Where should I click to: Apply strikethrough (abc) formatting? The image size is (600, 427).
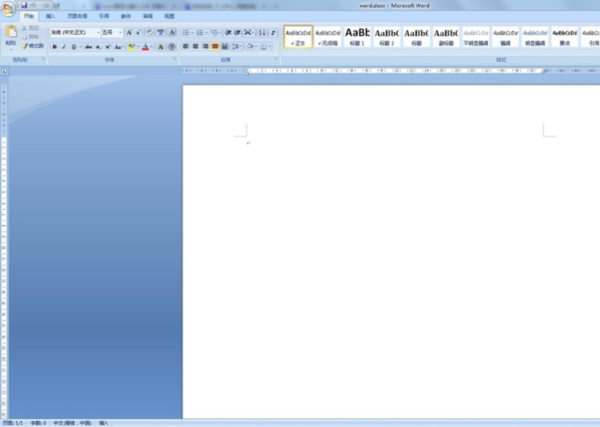[x=88, y=47]
